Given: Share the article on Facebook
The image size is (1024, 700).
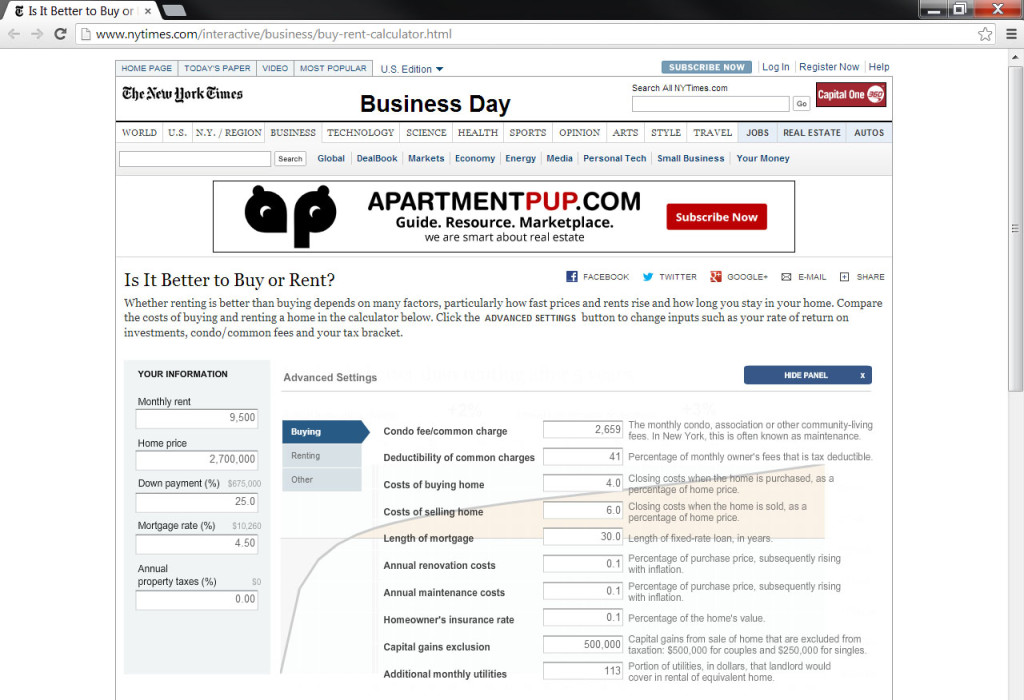Looking at the screenshot, I should (x=596, y=276).
